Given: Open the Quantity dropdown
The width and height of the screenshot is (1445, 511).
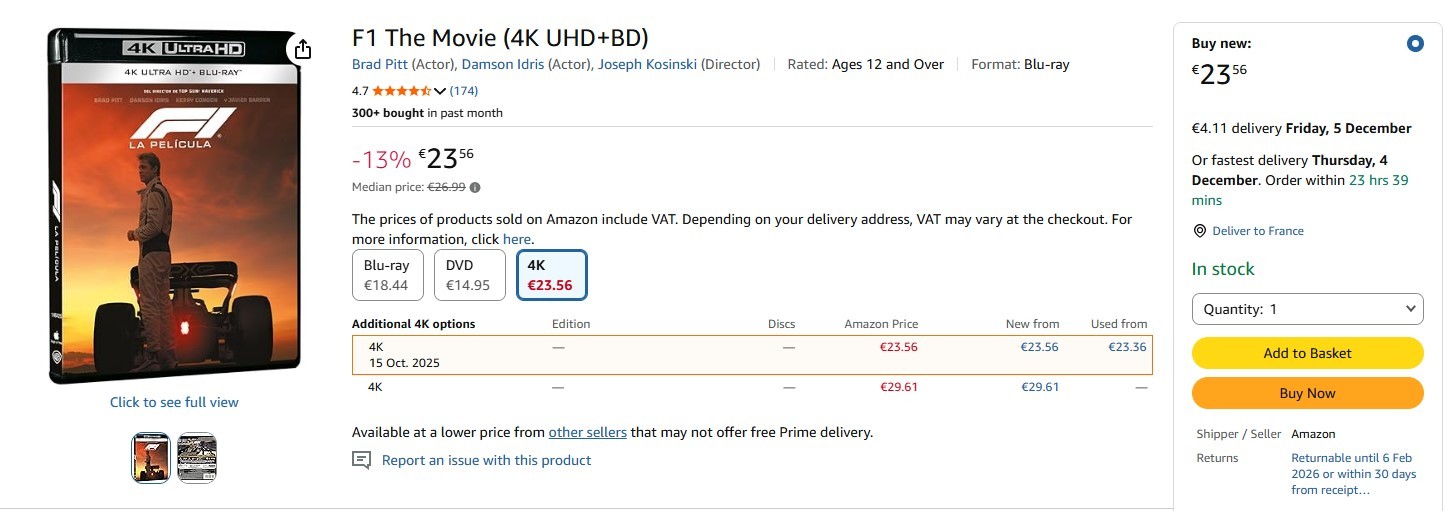Looking at the screenshot, I should click(1307, 309).
